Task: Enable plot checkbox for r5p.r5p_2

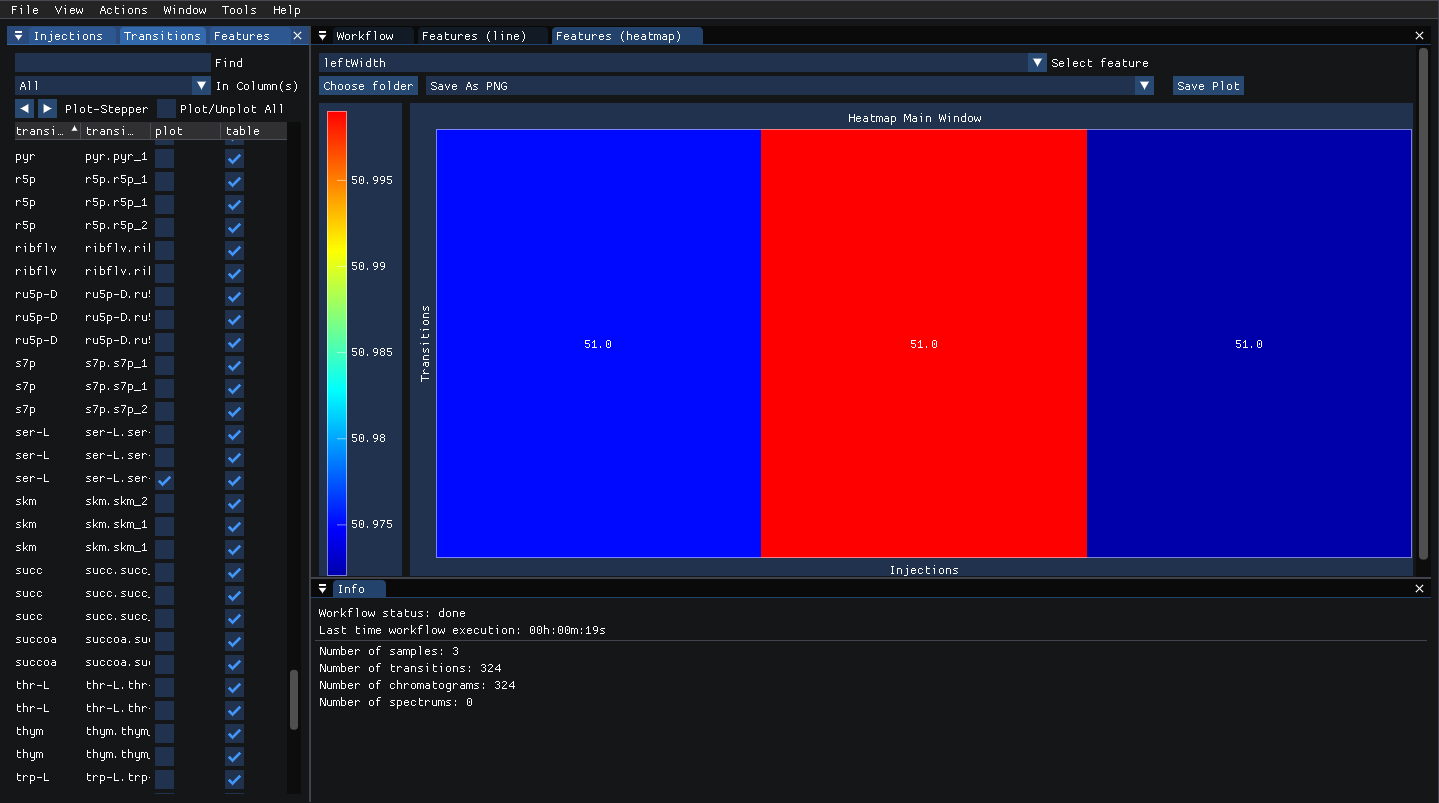Action: pos(164,227)
